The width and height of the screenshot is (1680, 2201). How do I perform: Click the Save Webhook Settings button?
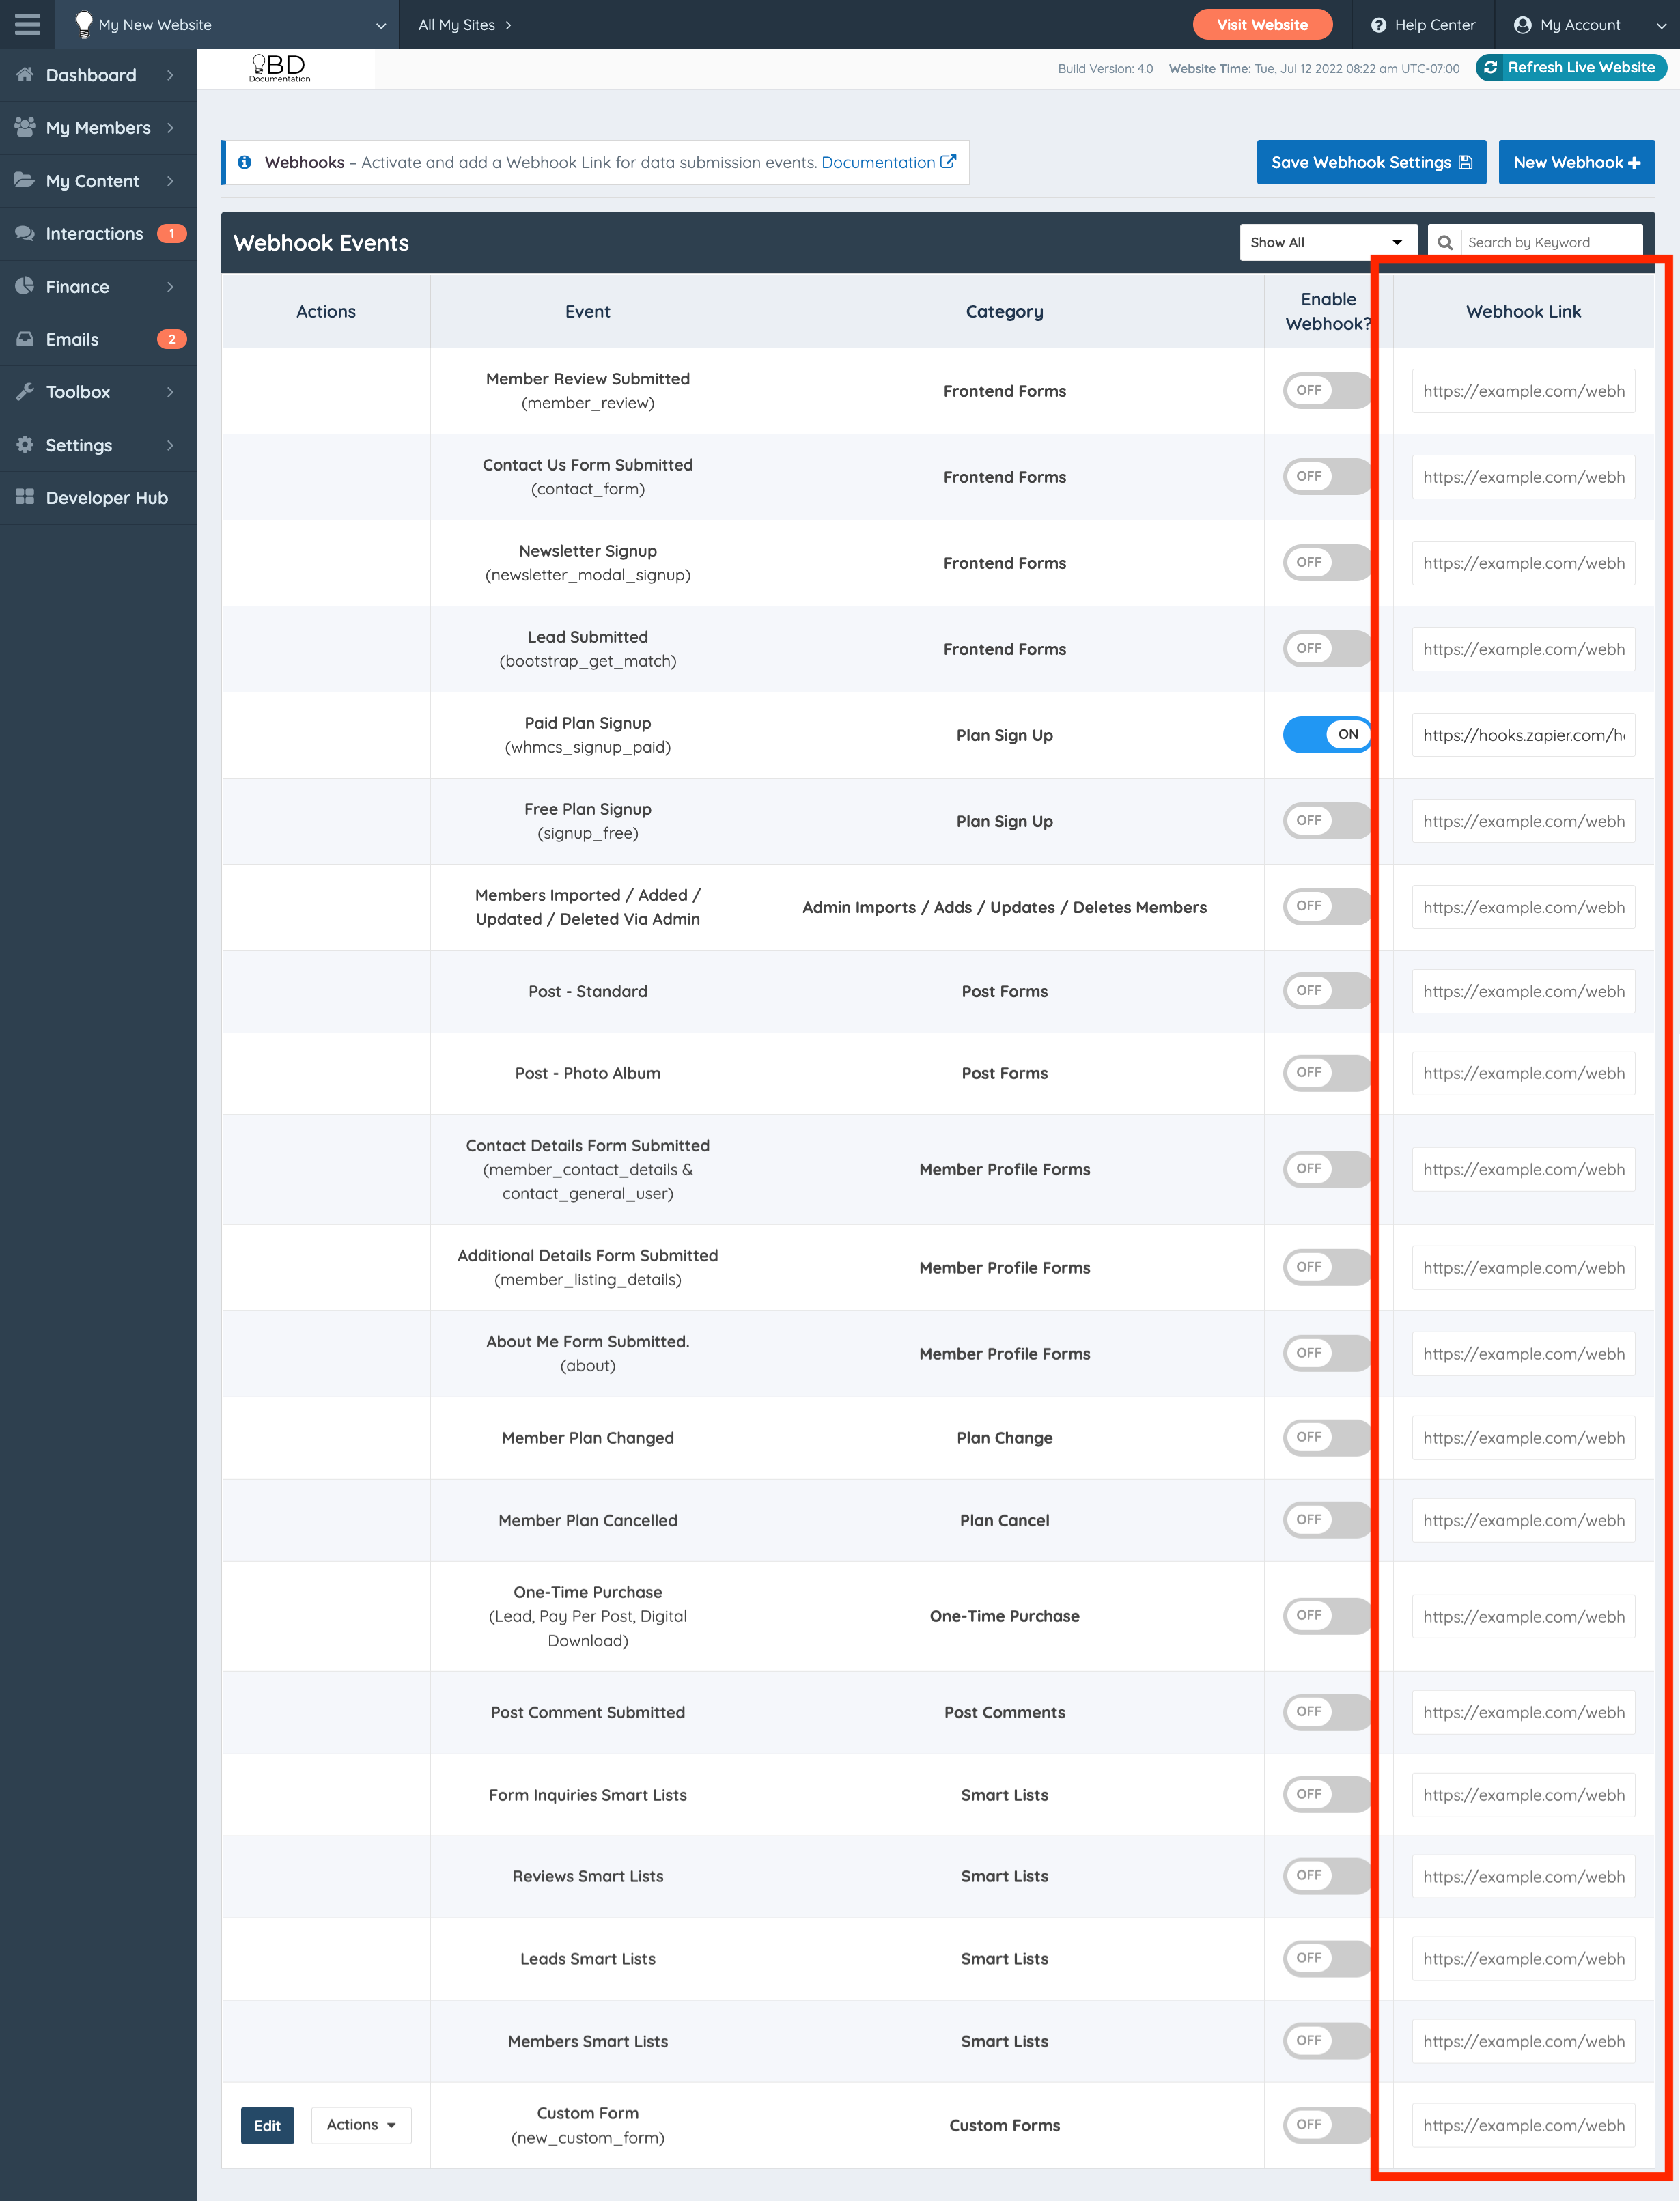pyautogui.click(x=1371, y=161)
